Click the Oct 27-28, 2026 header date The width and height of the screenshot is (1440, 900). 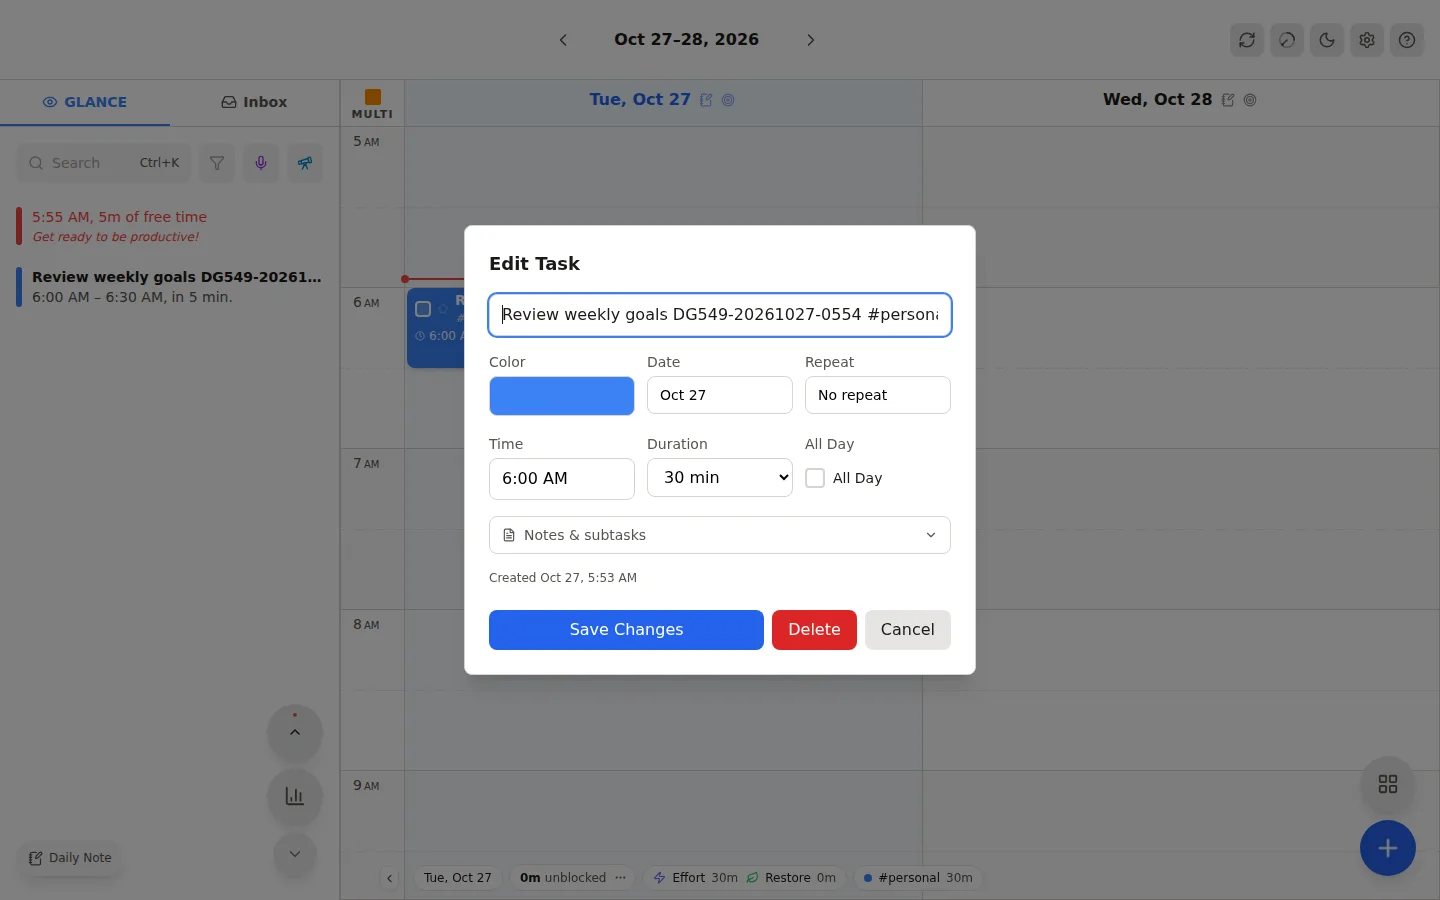pos(687,40)
